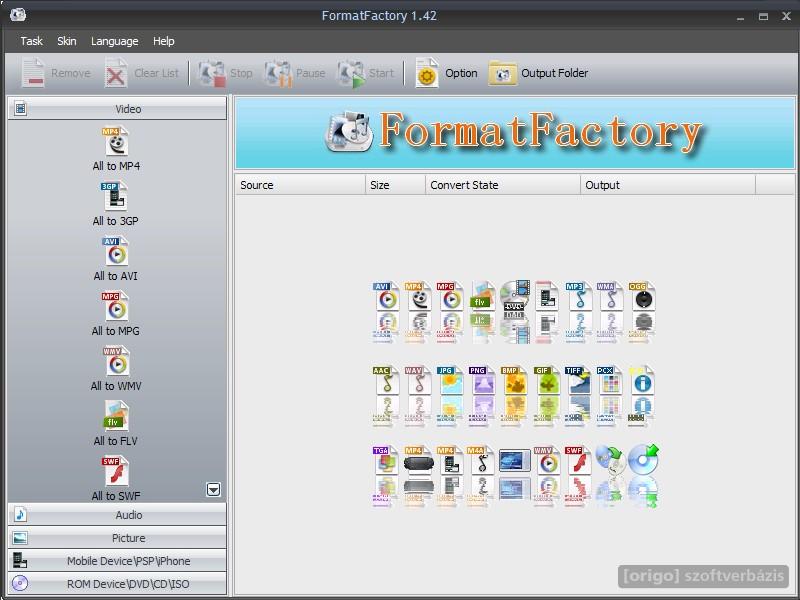800x600 pixels.
Task: Expand the Audio category
Action: [117, 515]
